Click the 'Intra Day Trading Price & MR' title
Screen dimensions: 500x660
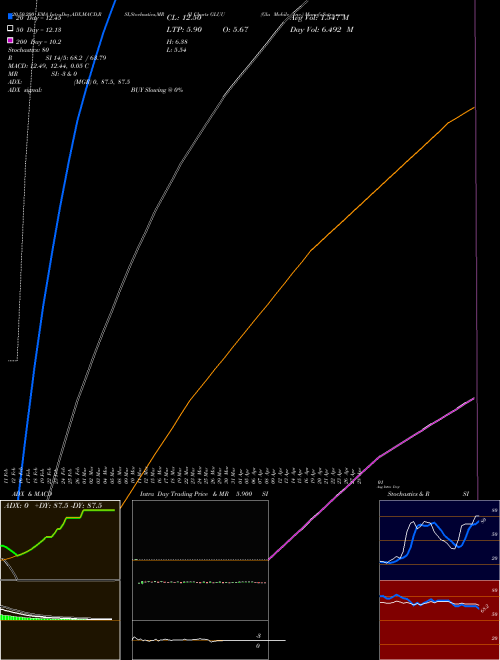[184, 494]
